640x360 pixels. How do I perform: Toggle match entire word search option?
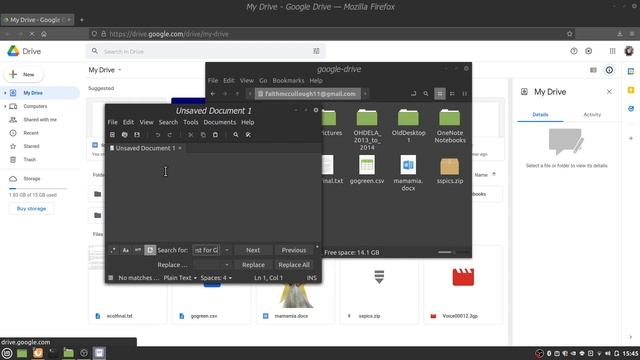click(x=138, y=250)
